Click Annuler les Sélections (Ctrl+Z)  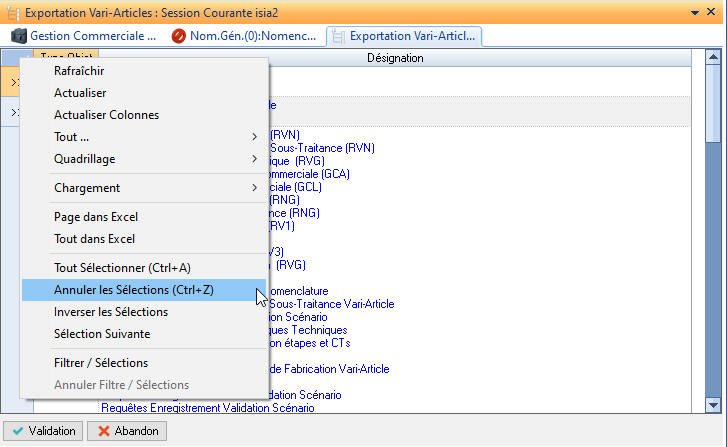133,290
